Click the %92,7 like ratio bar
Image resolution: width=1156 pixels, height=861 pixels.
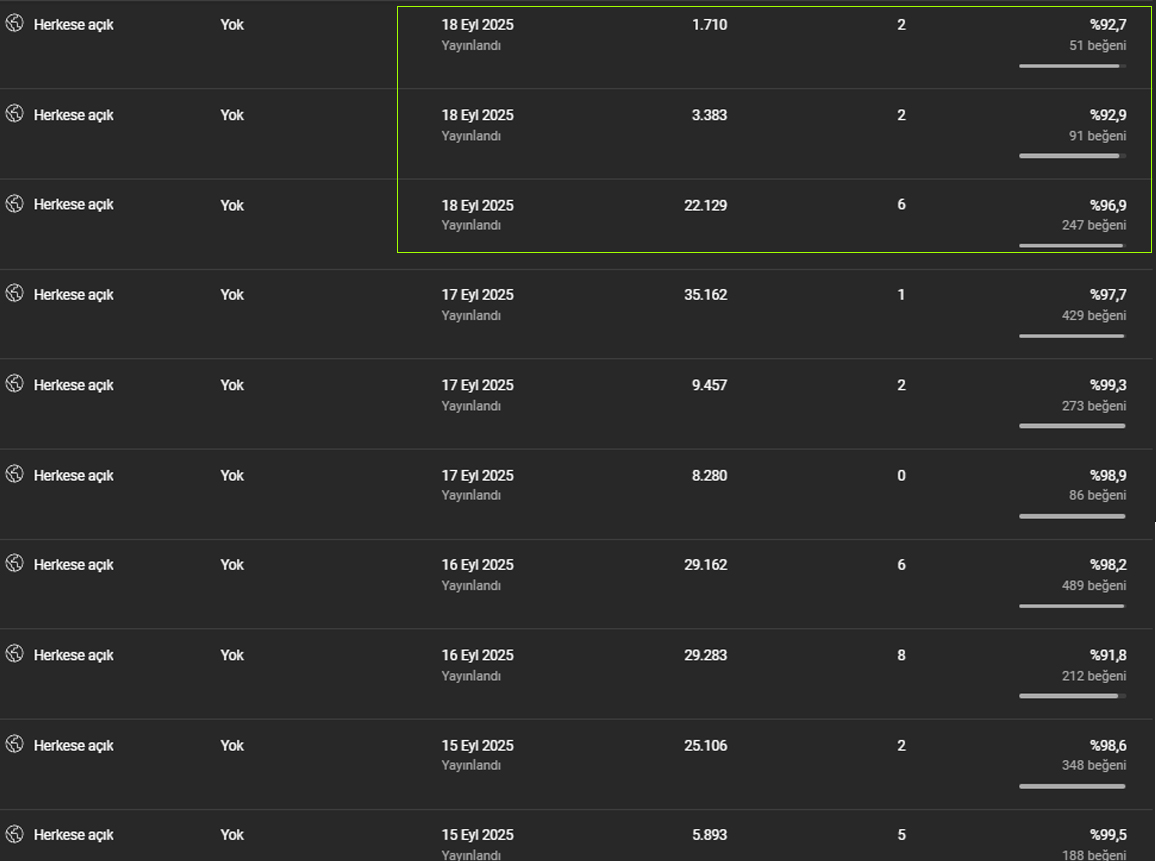pos(1072,66)
